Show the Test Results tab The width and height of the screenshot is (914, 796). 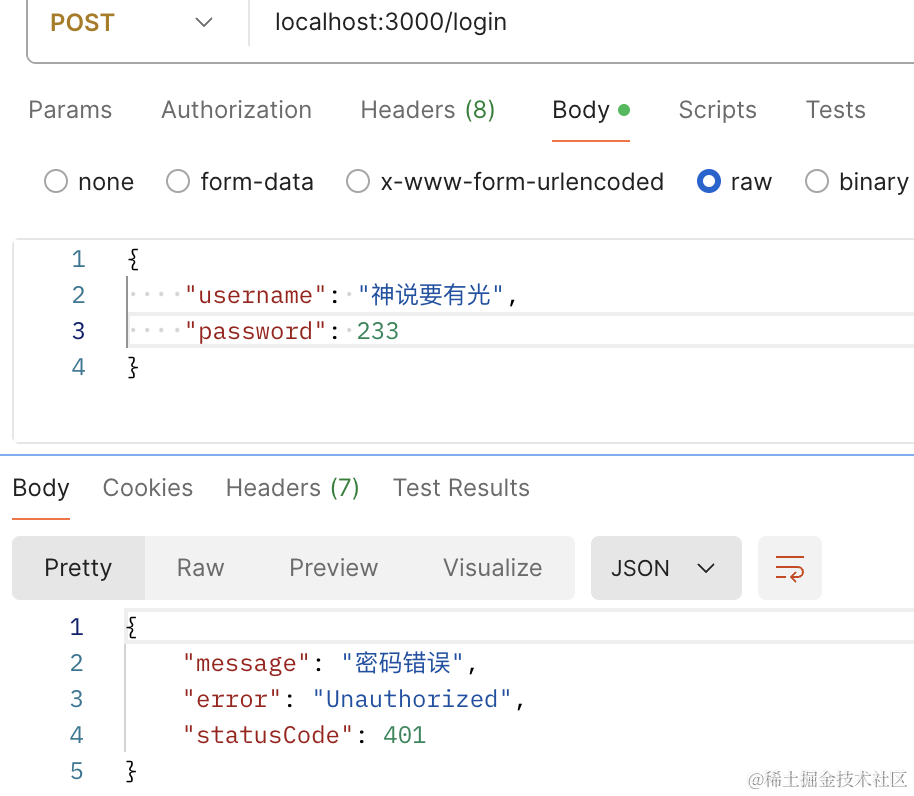coord(461,488)
